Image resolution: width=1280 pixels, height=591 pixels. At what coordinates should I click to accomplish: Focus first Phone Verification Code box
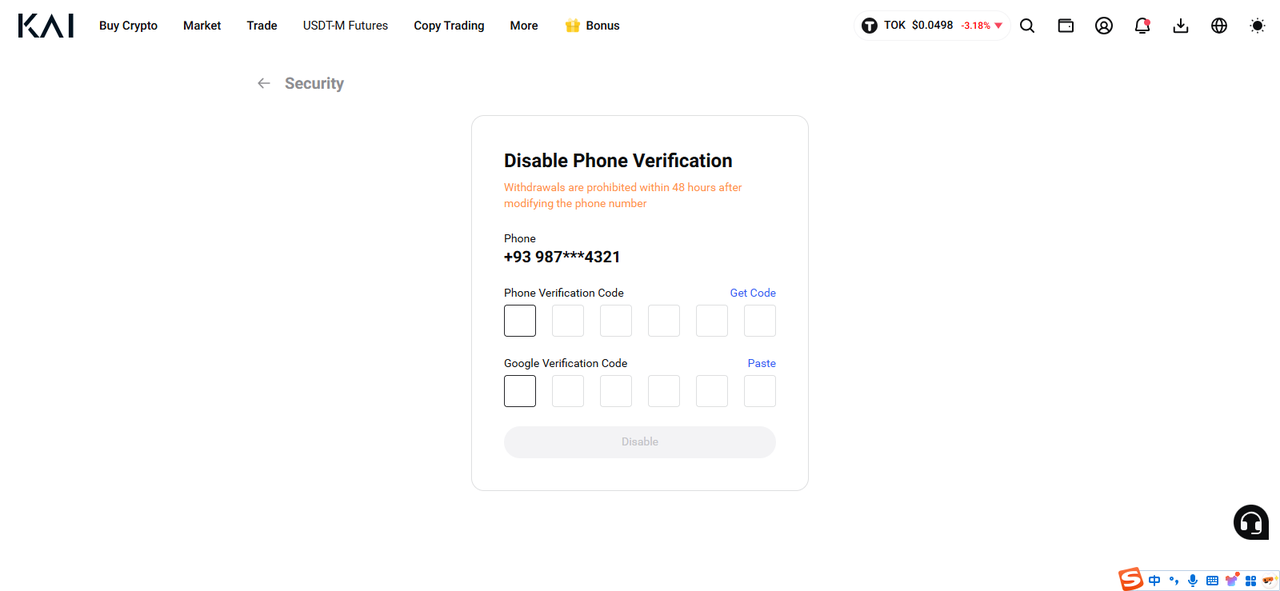pyautogui.click(x=520, y=321)
